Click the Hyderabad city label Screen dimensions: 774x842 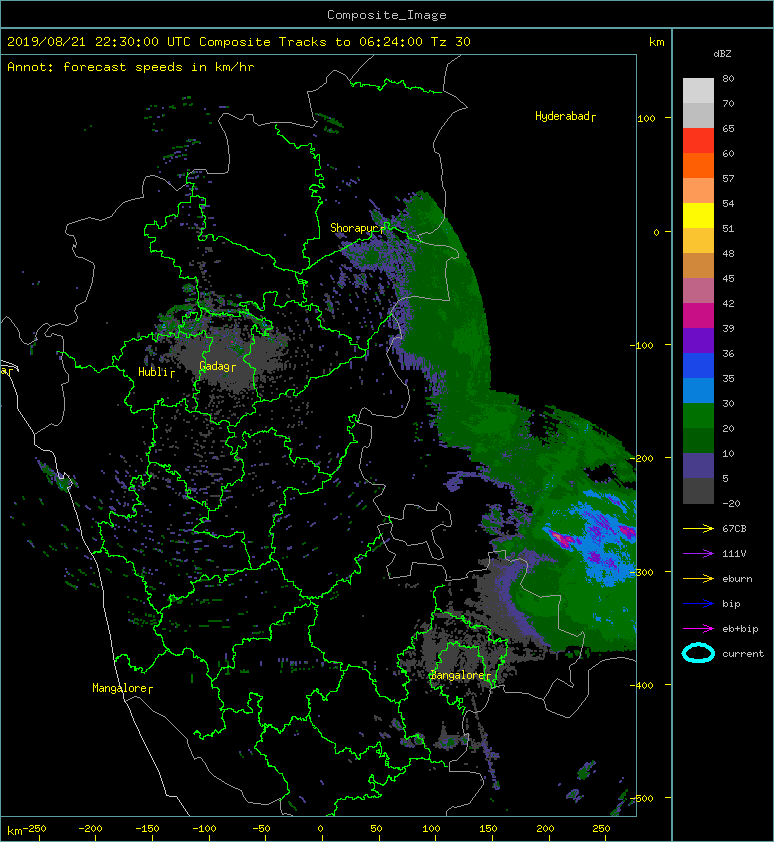pos(565,116)
